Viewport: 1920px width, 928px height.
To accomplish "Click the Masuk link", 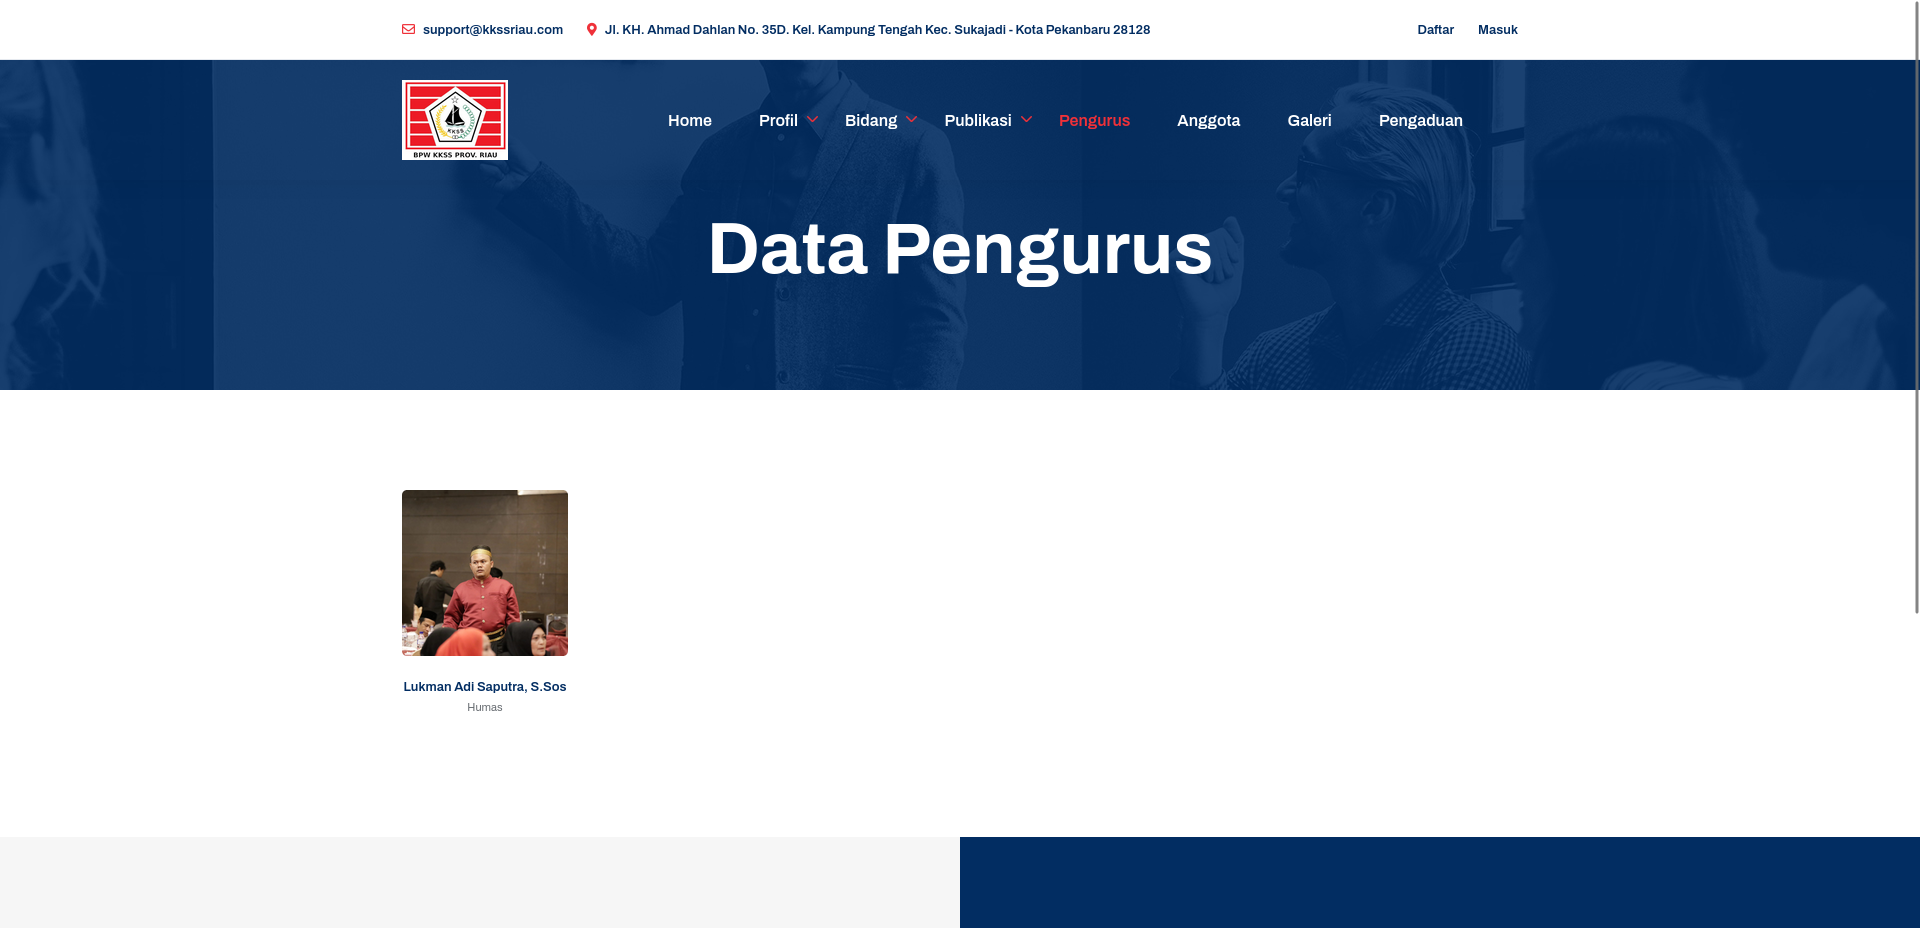I will click(x=1498, y=30).
